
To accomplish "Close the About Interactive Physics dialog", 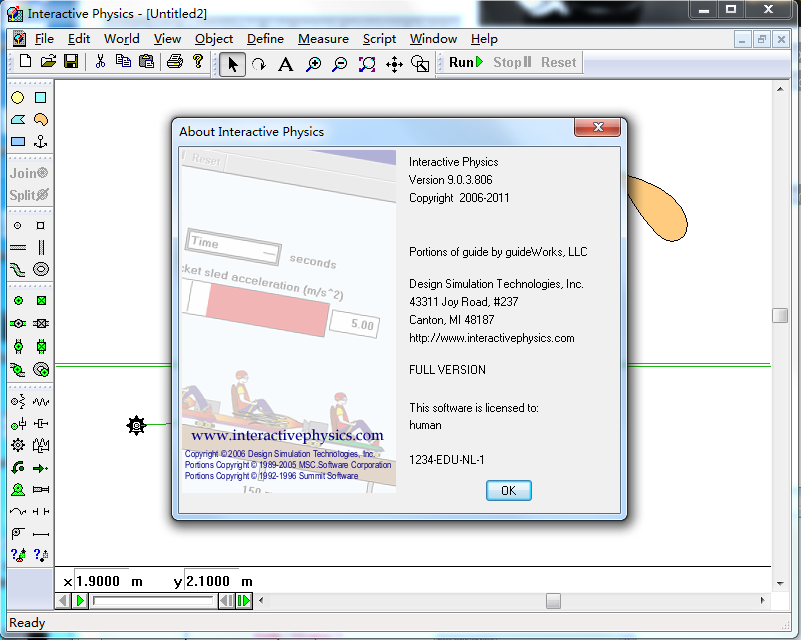I will [x=598, y=127].
